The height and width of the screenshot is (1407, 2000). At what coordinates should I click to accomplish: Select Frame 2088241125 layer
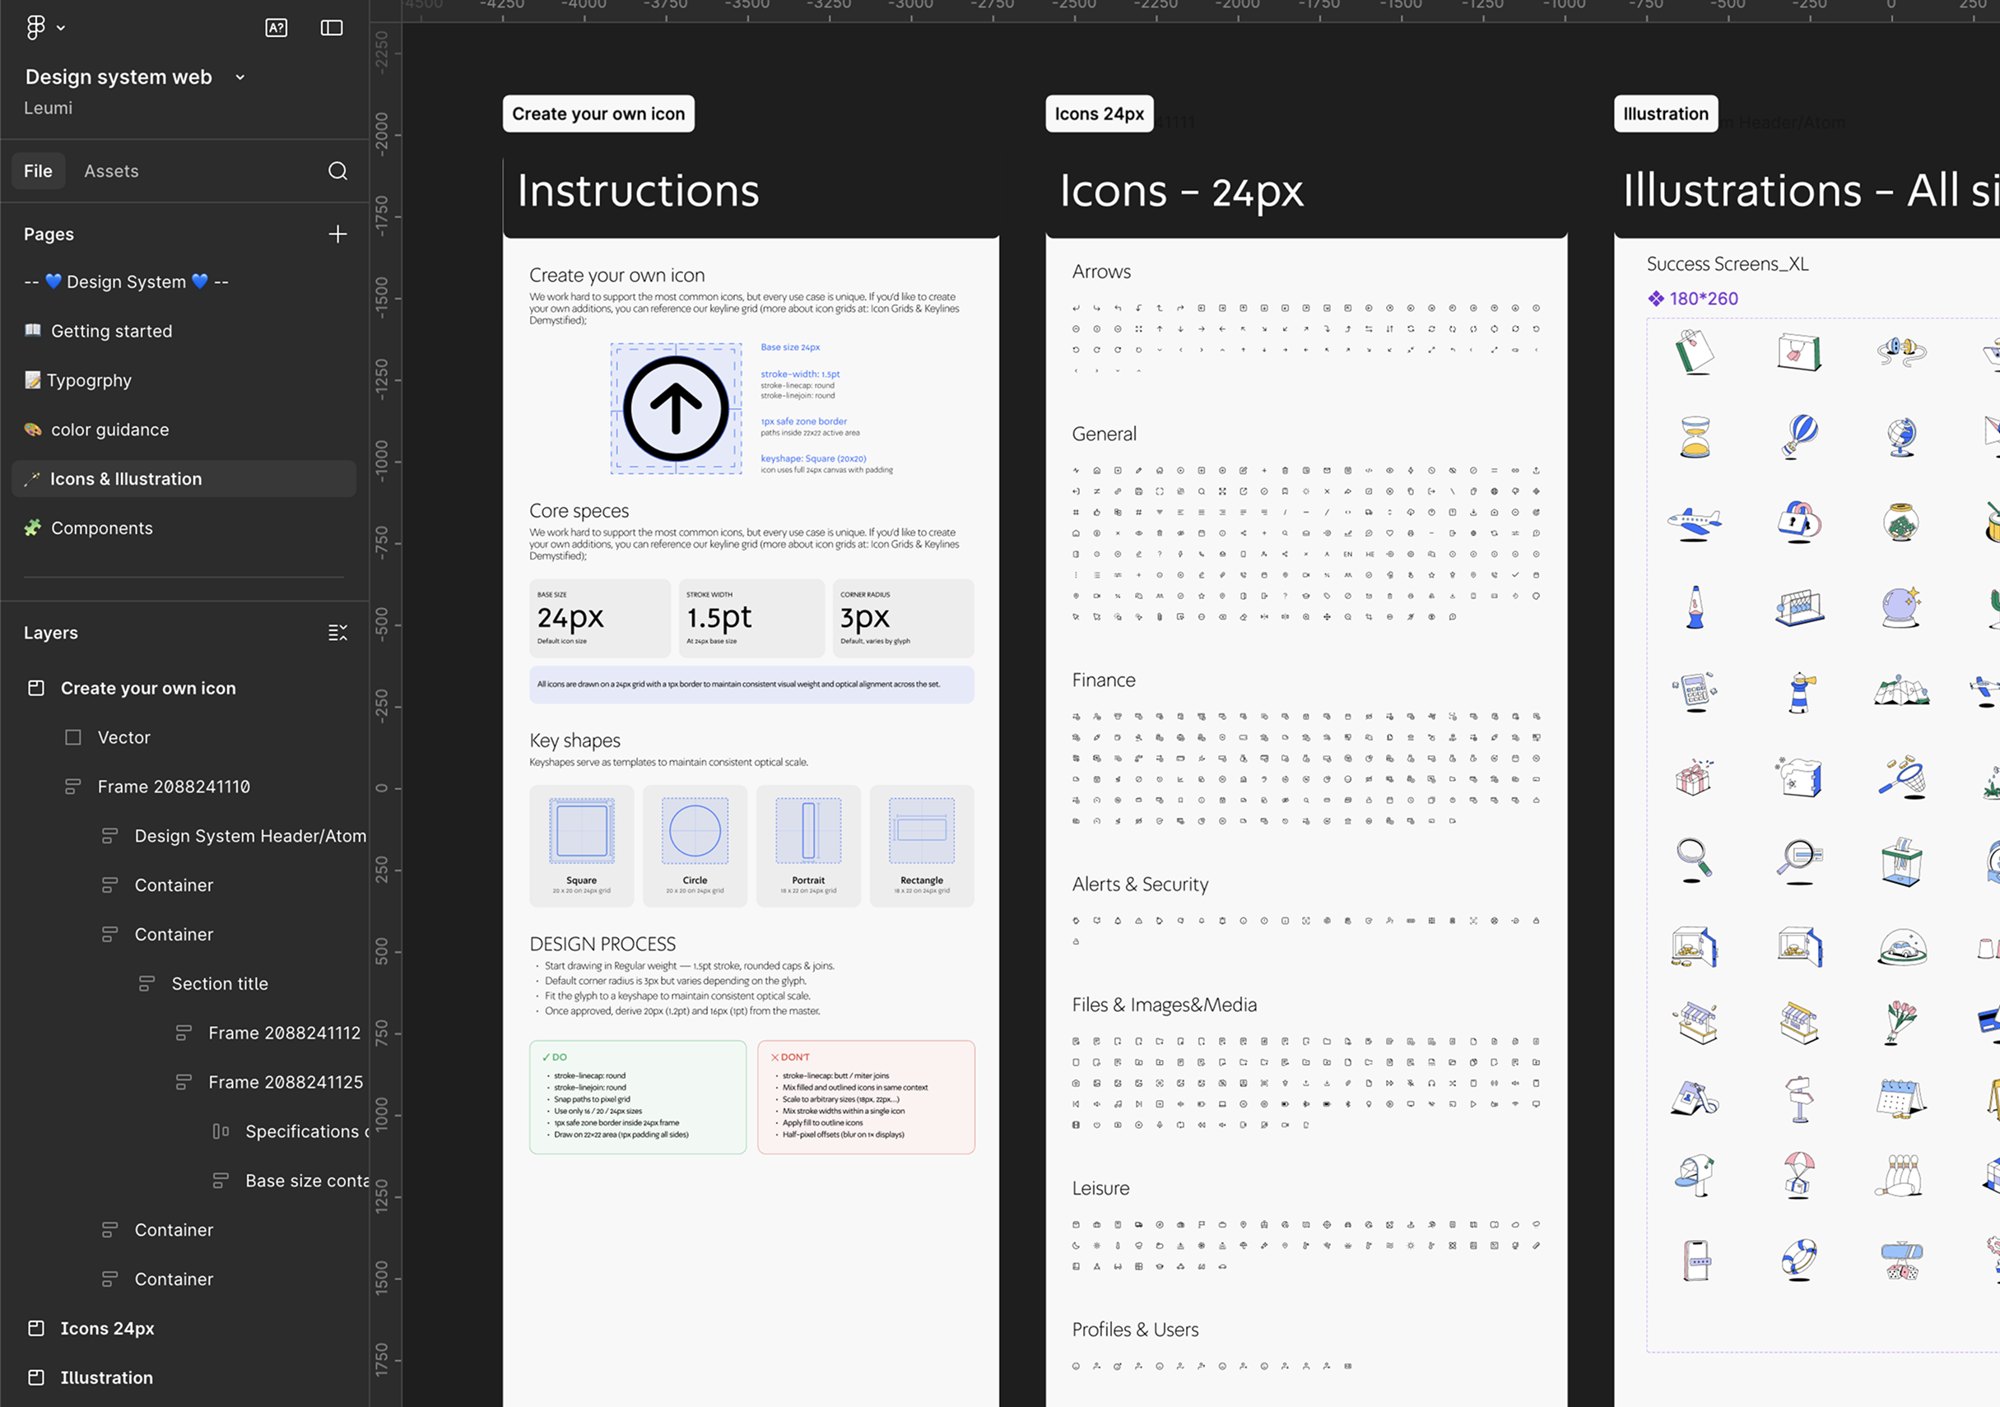(285, 1082)
